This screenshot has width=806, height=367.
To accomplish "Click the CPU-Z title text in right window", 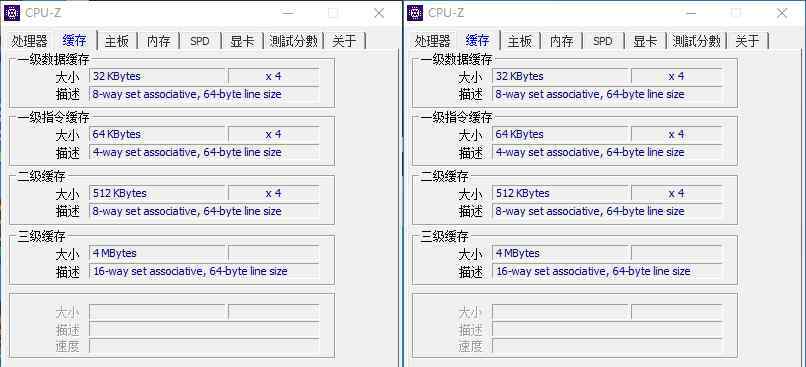I will 446,13.
